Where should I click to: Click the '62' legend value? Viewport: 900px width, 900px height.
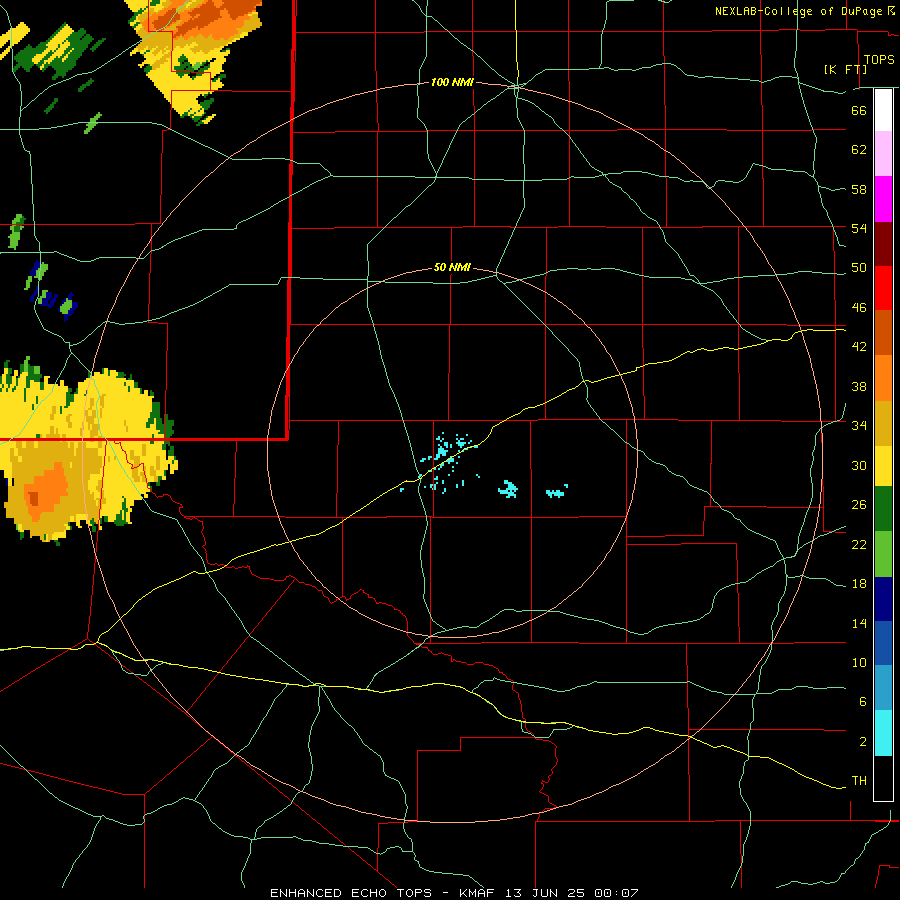(859, 150)
